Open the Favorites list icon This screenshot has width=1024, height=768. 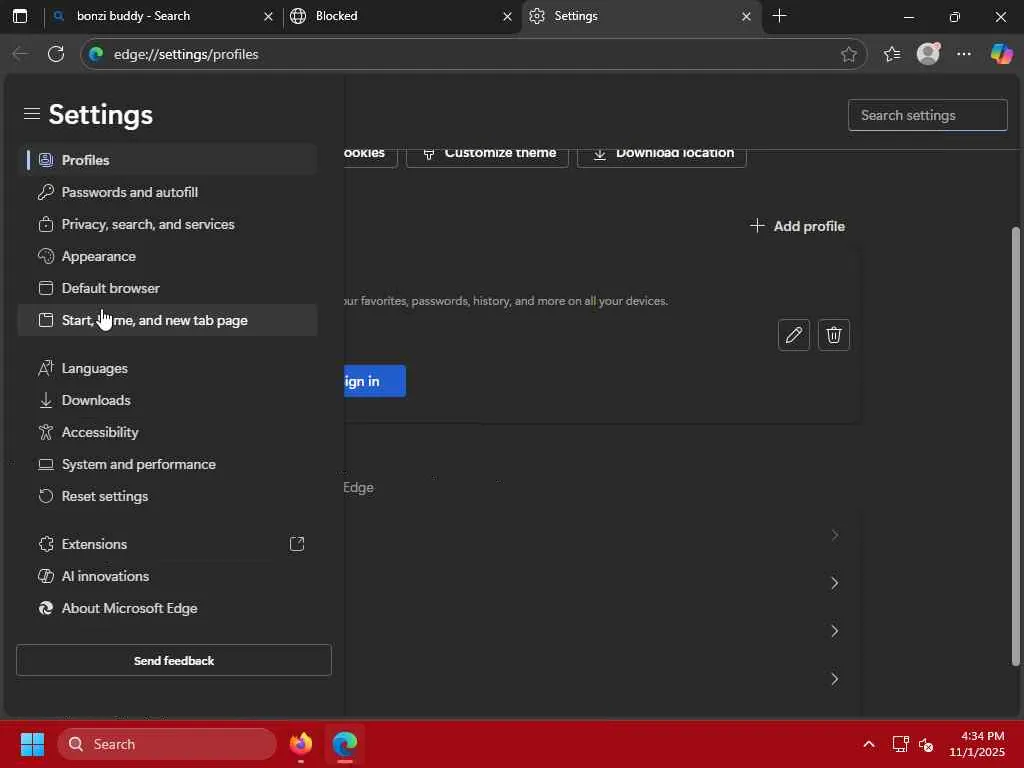tap(892, 54)
